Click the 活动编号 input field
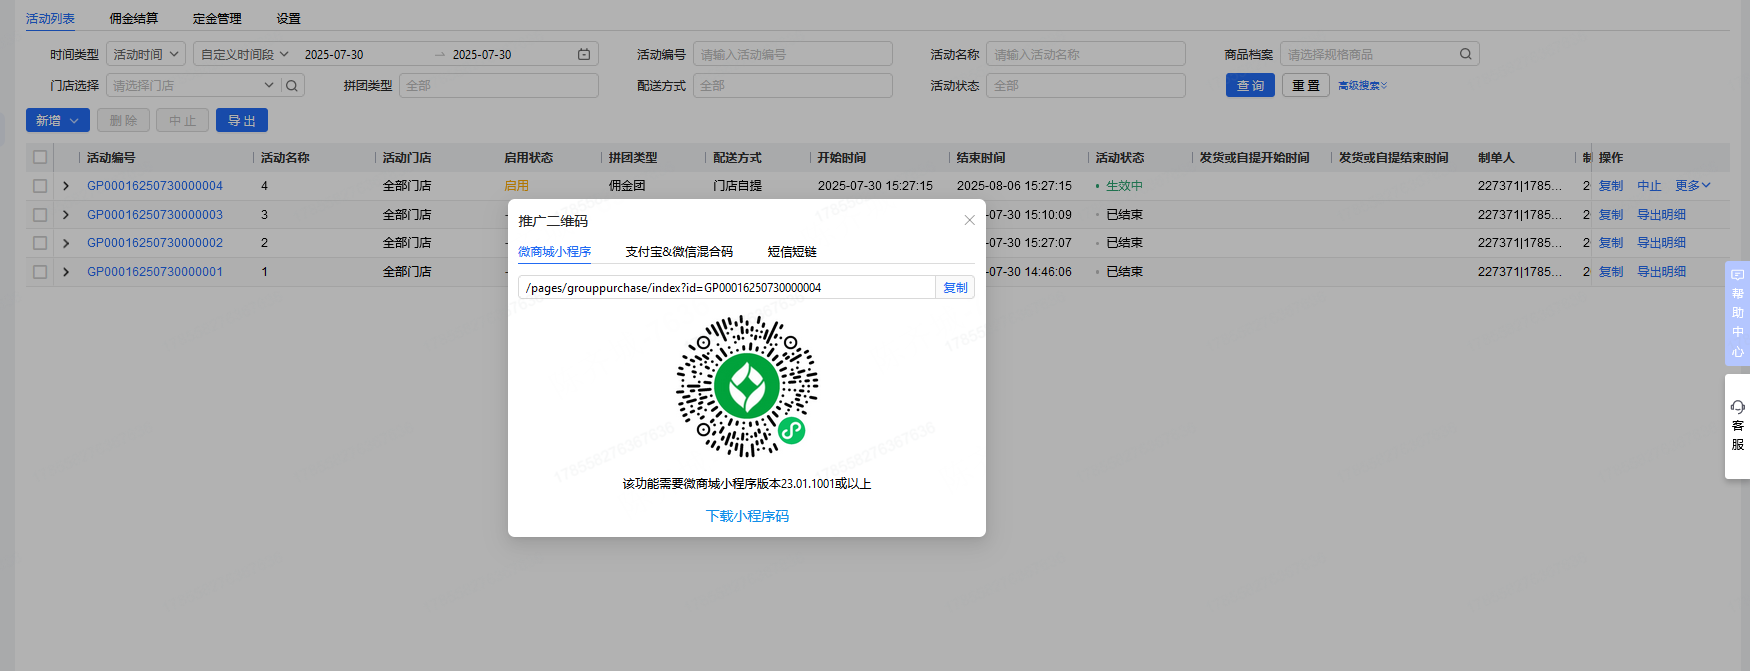Viewport: 1750px width, 671px height. (793, 54)
